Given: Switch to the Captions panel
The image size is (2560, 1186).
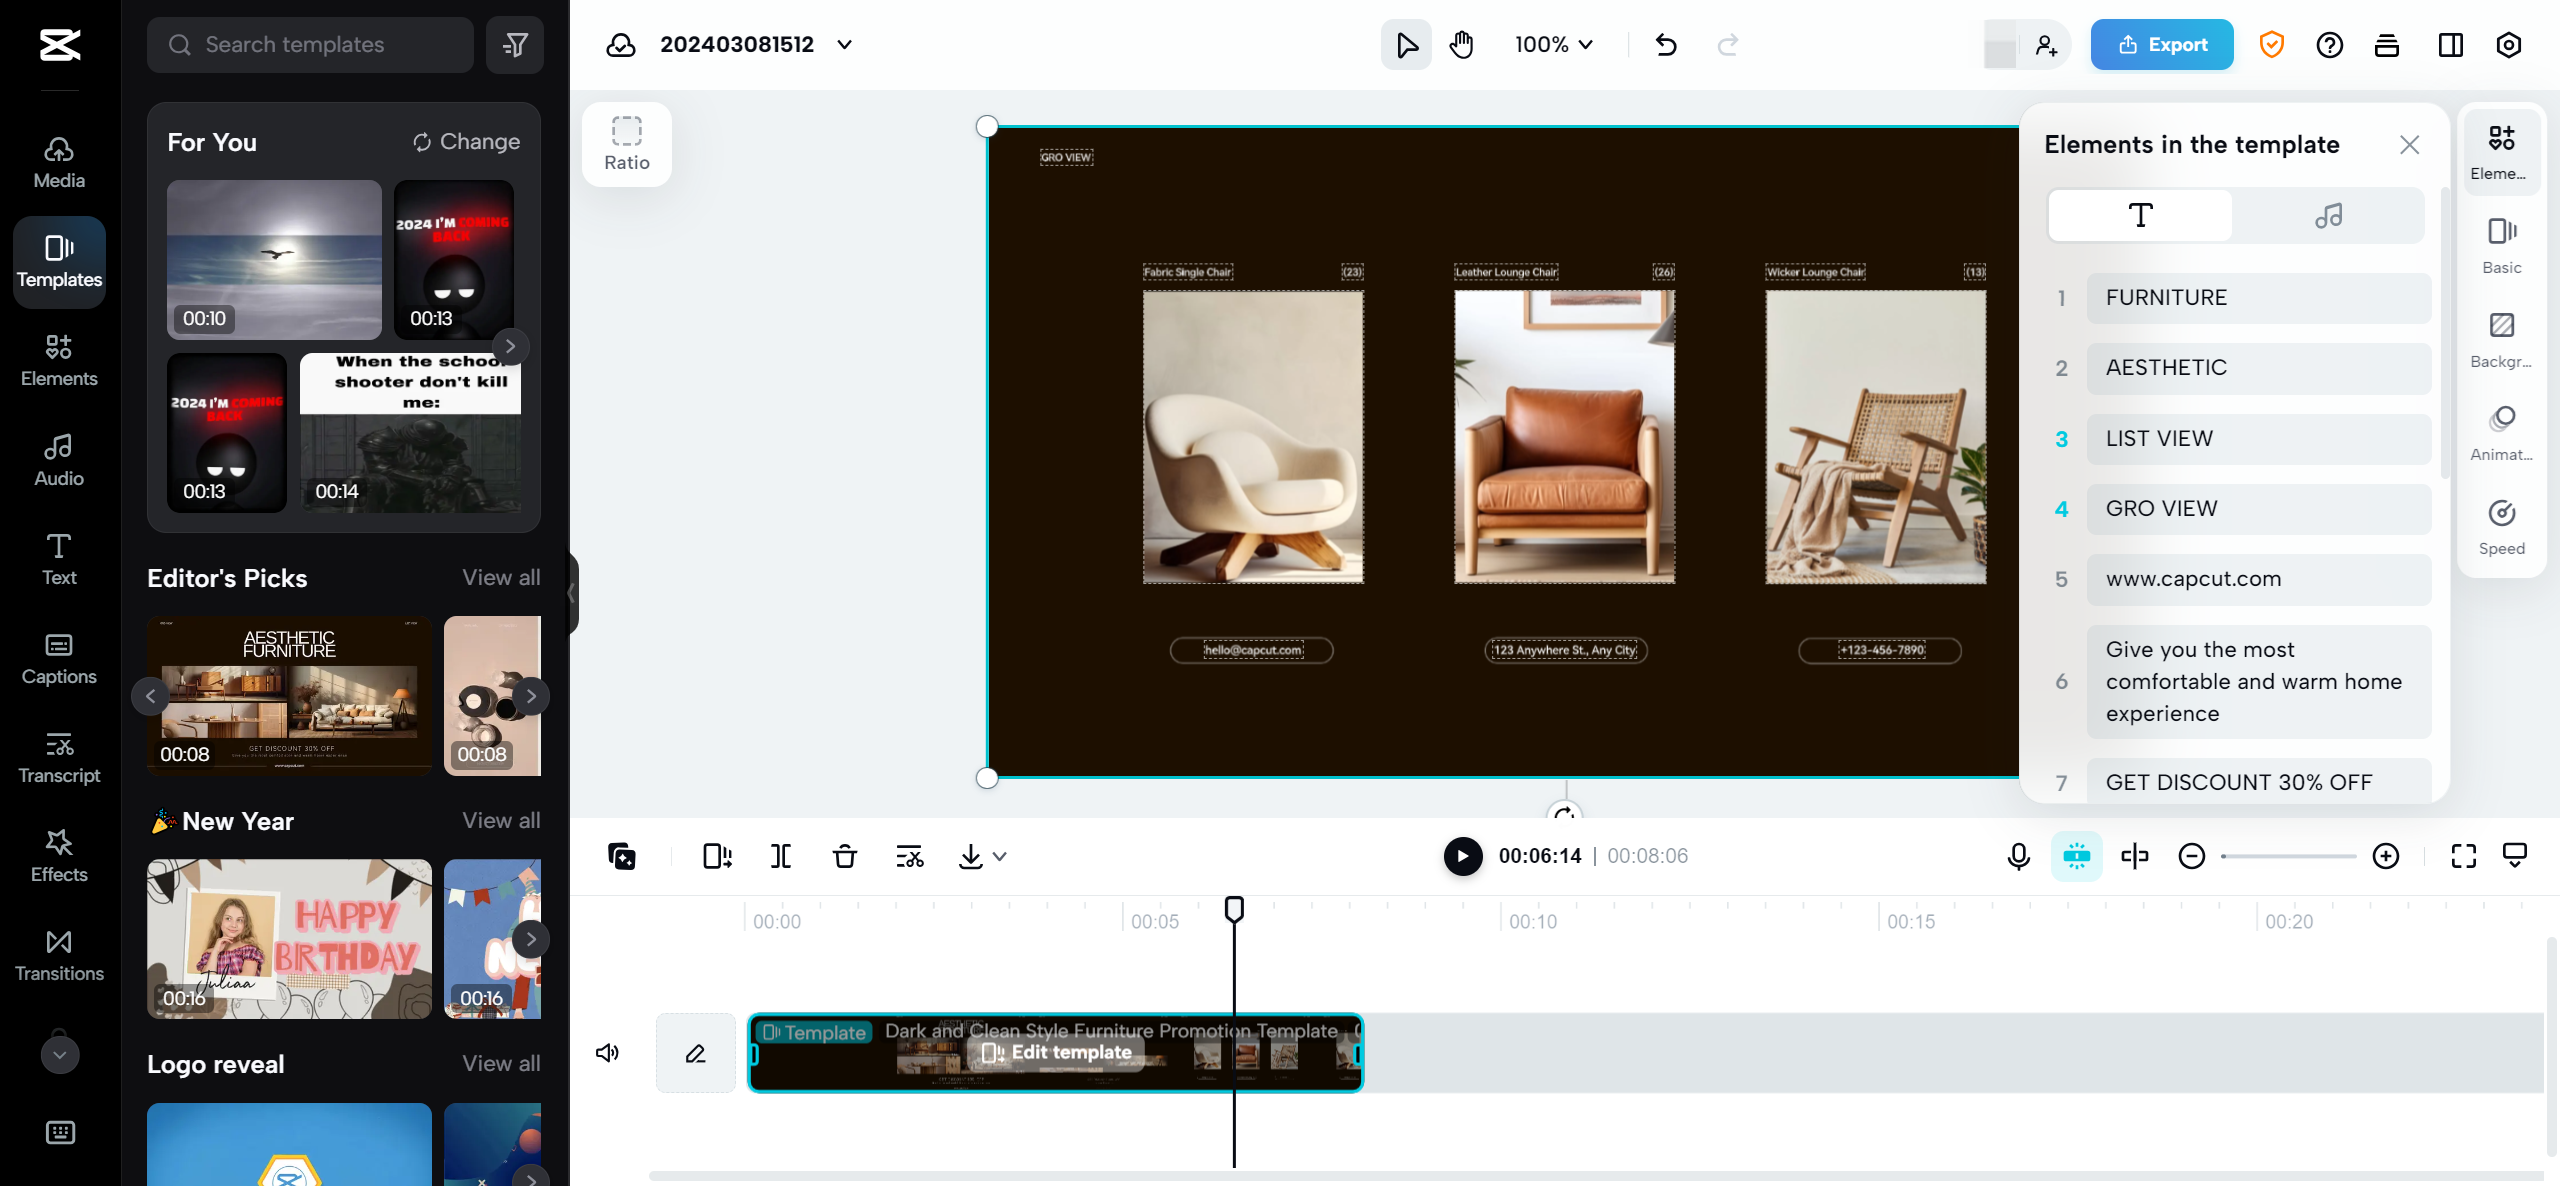Looking at the screenshot, I should [x=58, y=659].
